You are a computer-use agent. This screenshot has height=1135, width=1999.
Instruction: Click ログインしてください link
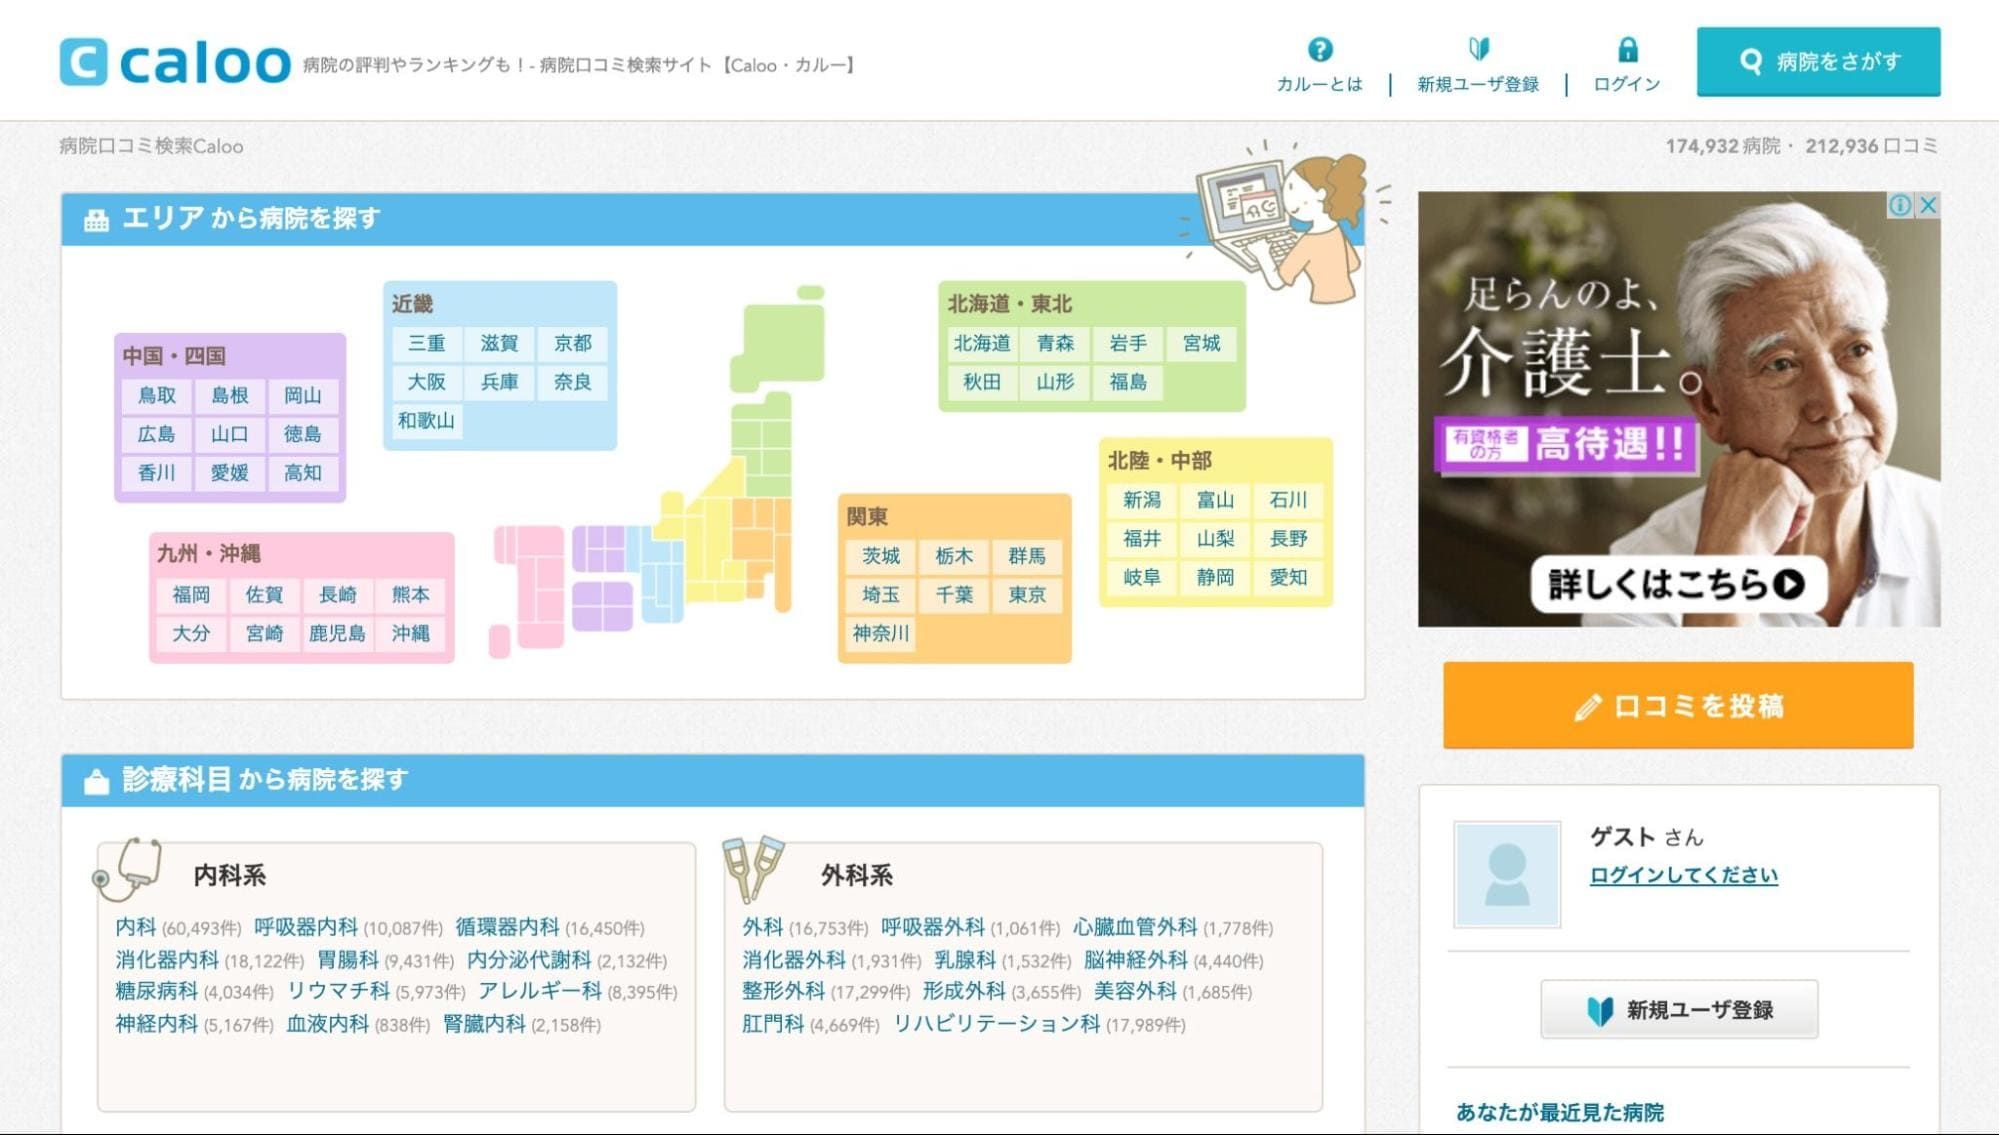coord(1684,875)
